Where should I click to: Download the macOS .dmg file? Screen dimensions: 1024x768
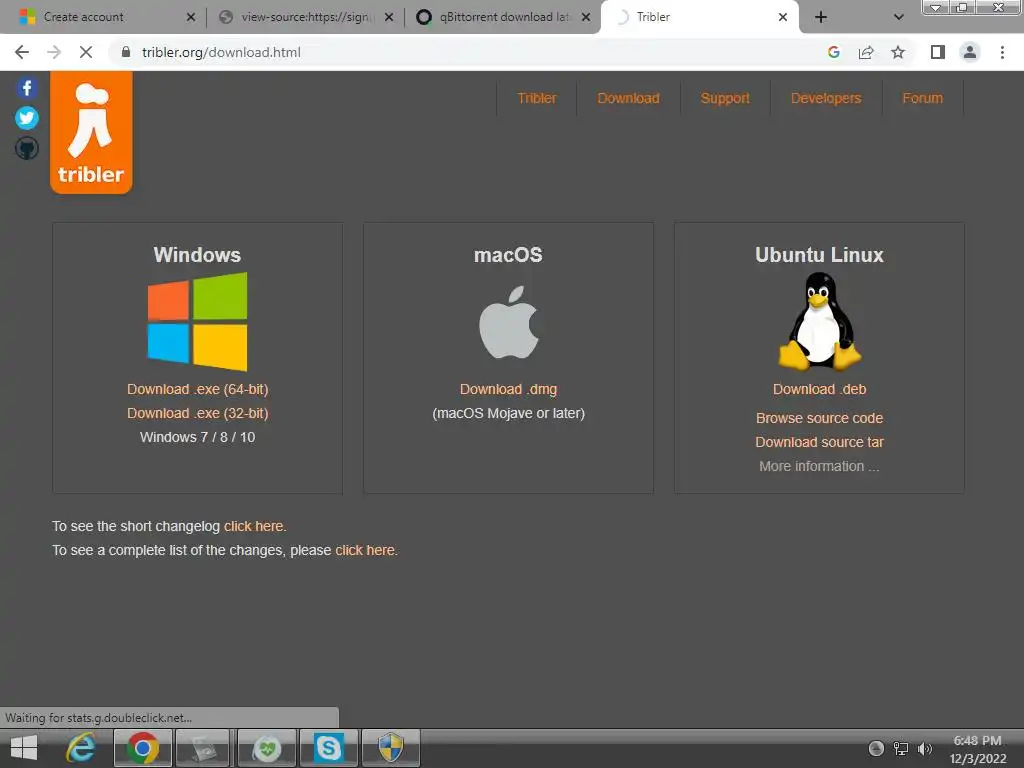click(x=509, y=389)
